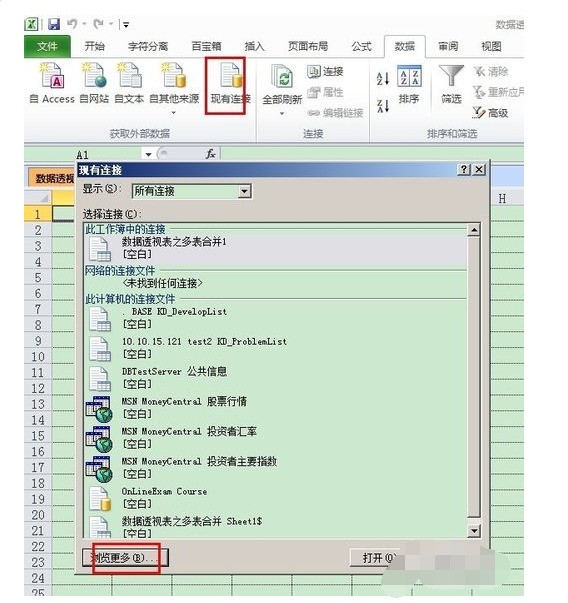Screen dimensions: 568x603
Task: Switch to the 开始 ribbon tab
Action: pyautogui.click(x=95, y=47)
